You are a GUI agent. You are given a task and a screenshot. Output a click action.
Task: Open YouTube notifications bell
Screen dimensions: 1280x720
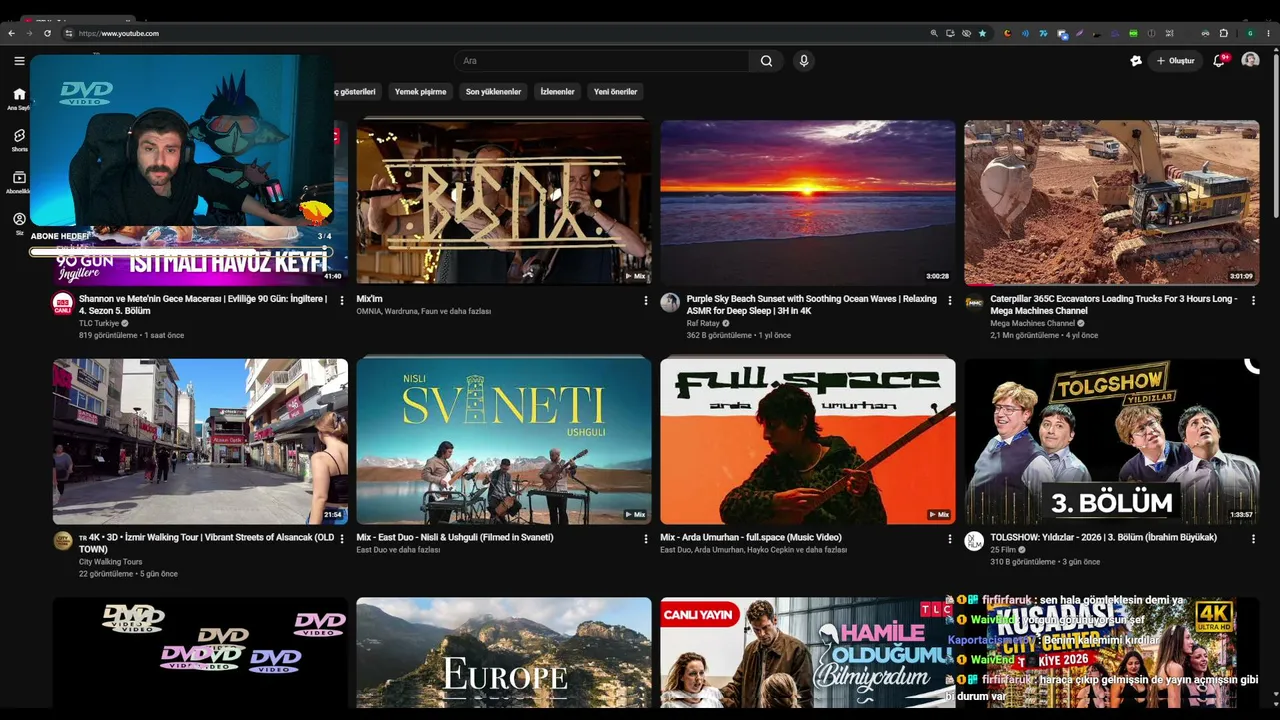click(x=1219, y=61)
